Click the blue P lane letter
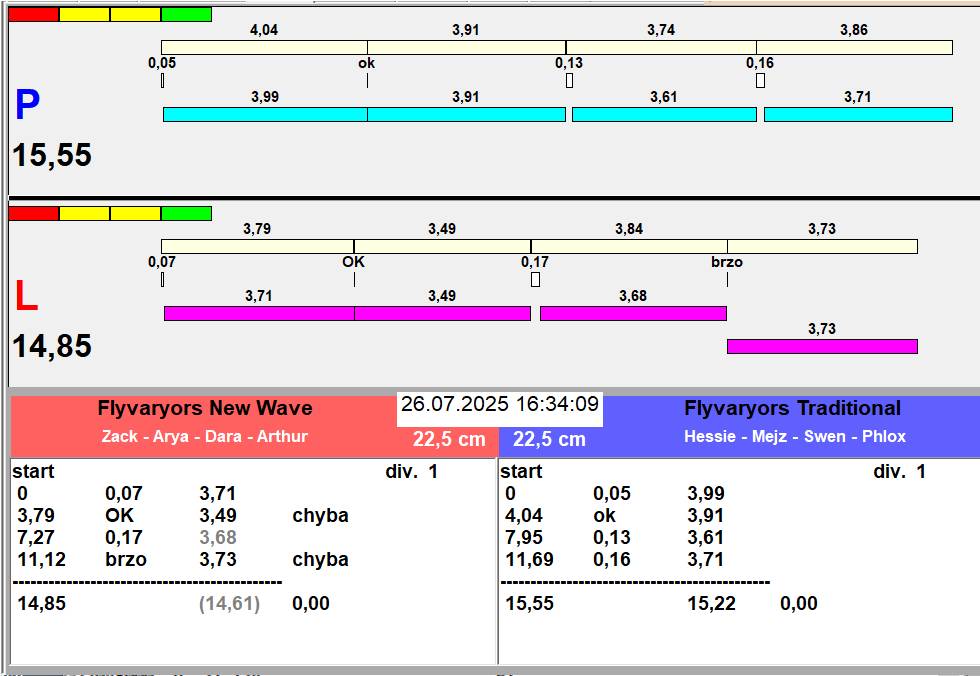This screenshot has height=676, width=980. point(27,106)
